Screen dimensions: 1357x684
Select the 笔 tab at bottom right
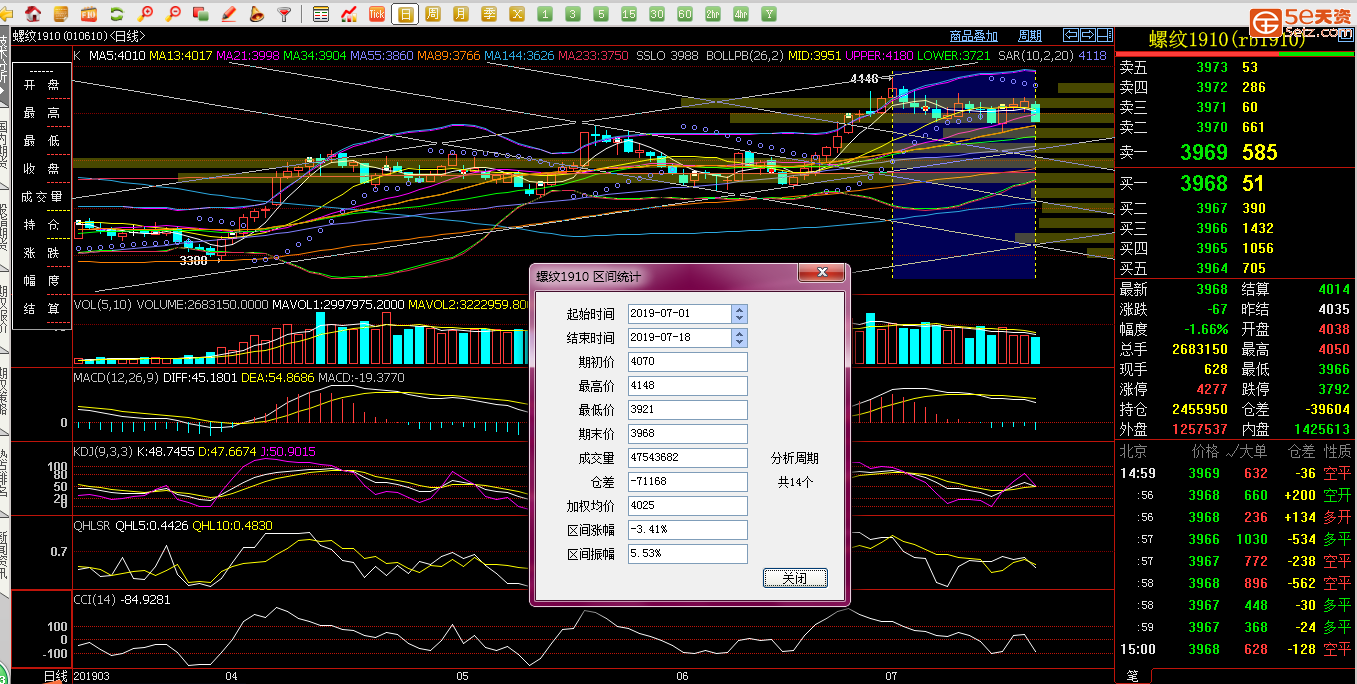click(x=1133, y=676)
